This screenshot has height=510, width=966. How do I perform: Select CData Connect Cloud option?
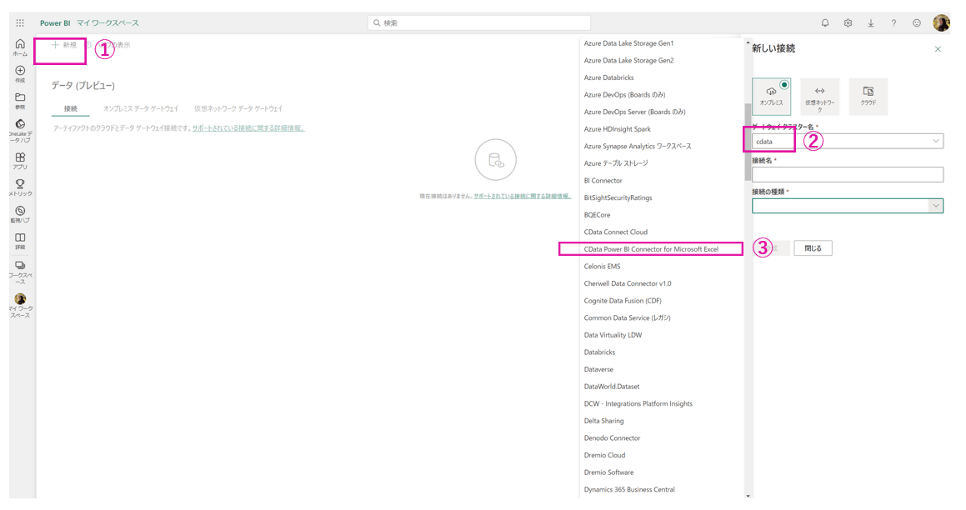pos(615,232)
